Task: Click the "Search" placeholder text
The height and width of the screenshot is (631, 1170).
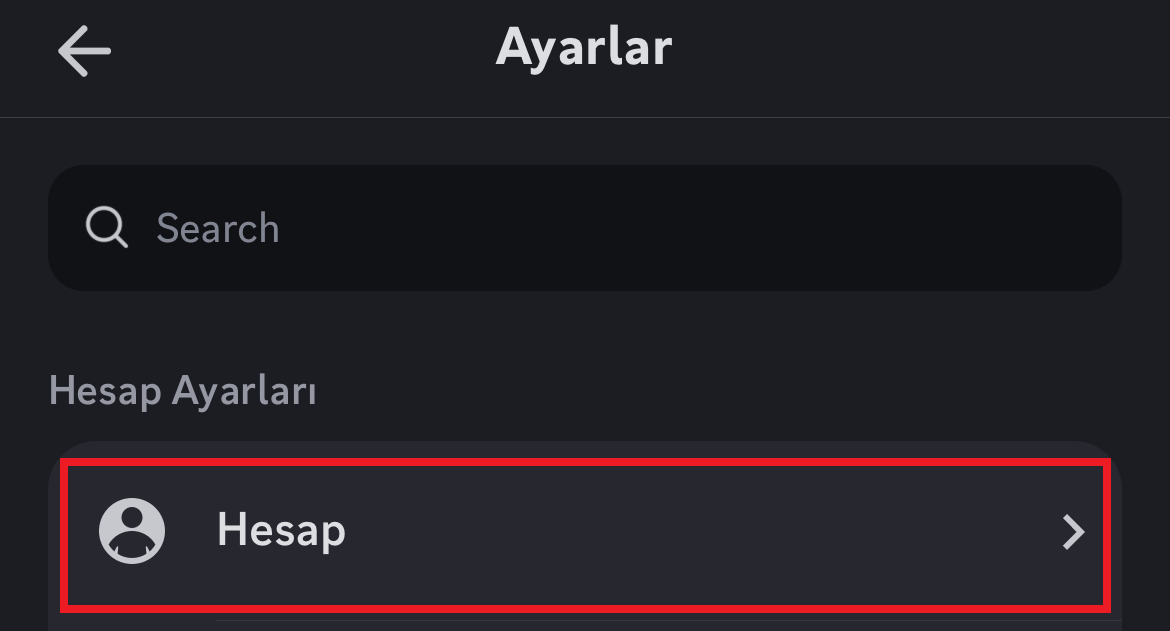Action: (218, 229)
